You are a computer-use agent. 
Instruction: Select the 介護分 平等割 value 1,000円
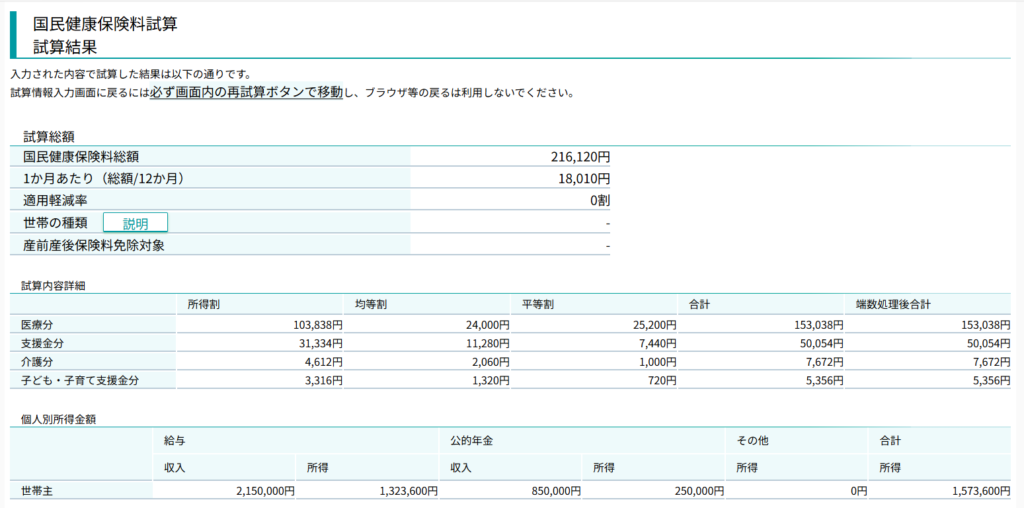coord(658,362)
